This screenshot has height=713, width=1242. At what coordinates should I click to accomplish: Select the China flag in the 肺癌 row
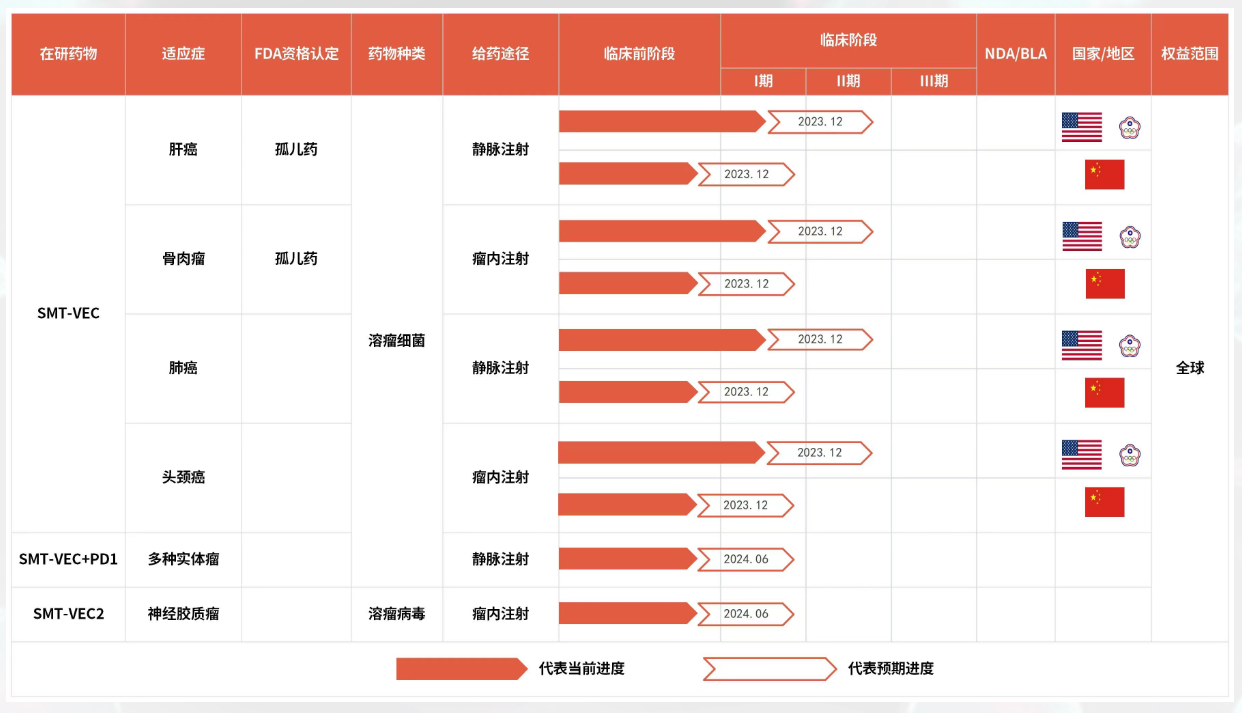(1102, 392)
